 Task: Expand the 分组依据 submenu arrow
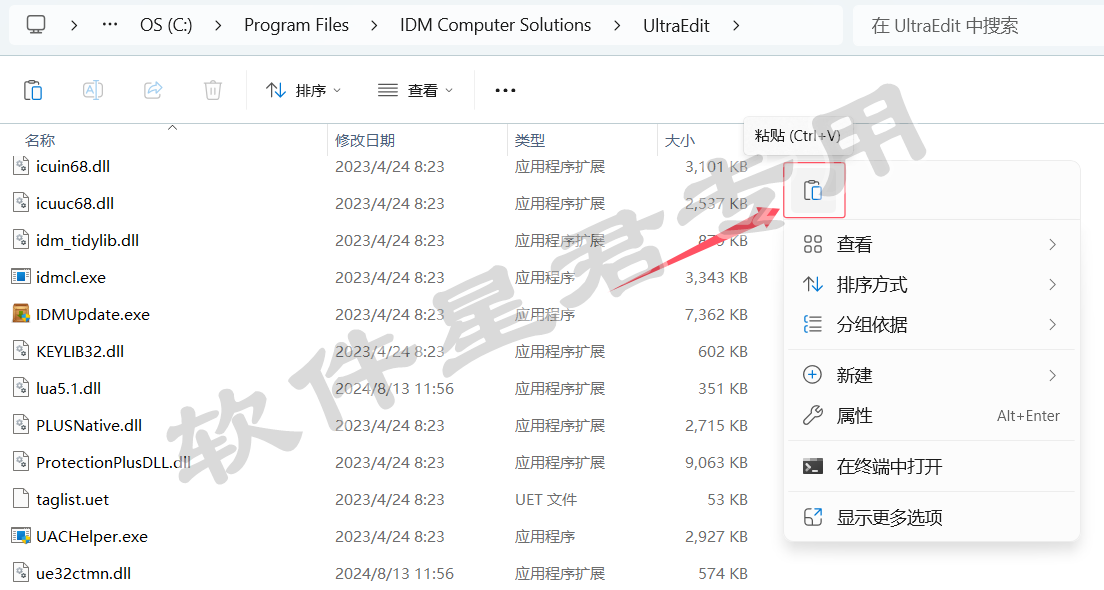point(1053,325)
